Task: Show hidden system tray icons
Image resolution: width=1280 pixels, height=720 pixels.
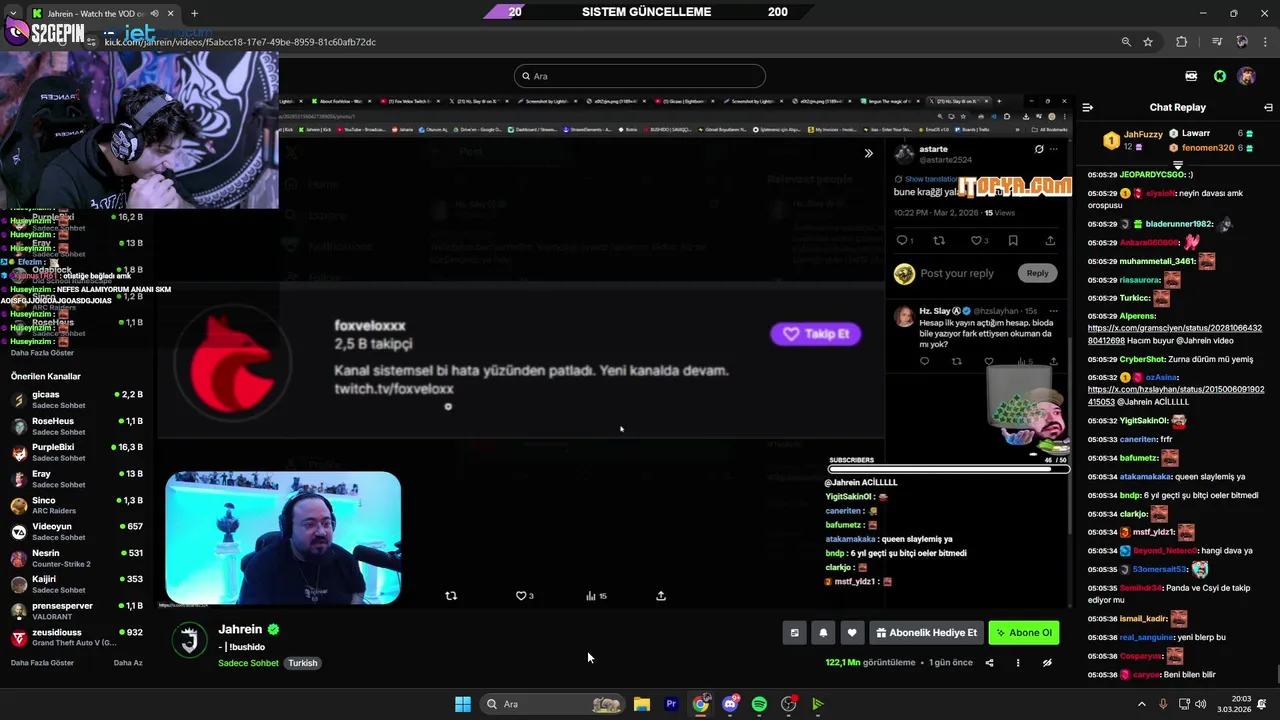Action: [x=1142, y=704]
